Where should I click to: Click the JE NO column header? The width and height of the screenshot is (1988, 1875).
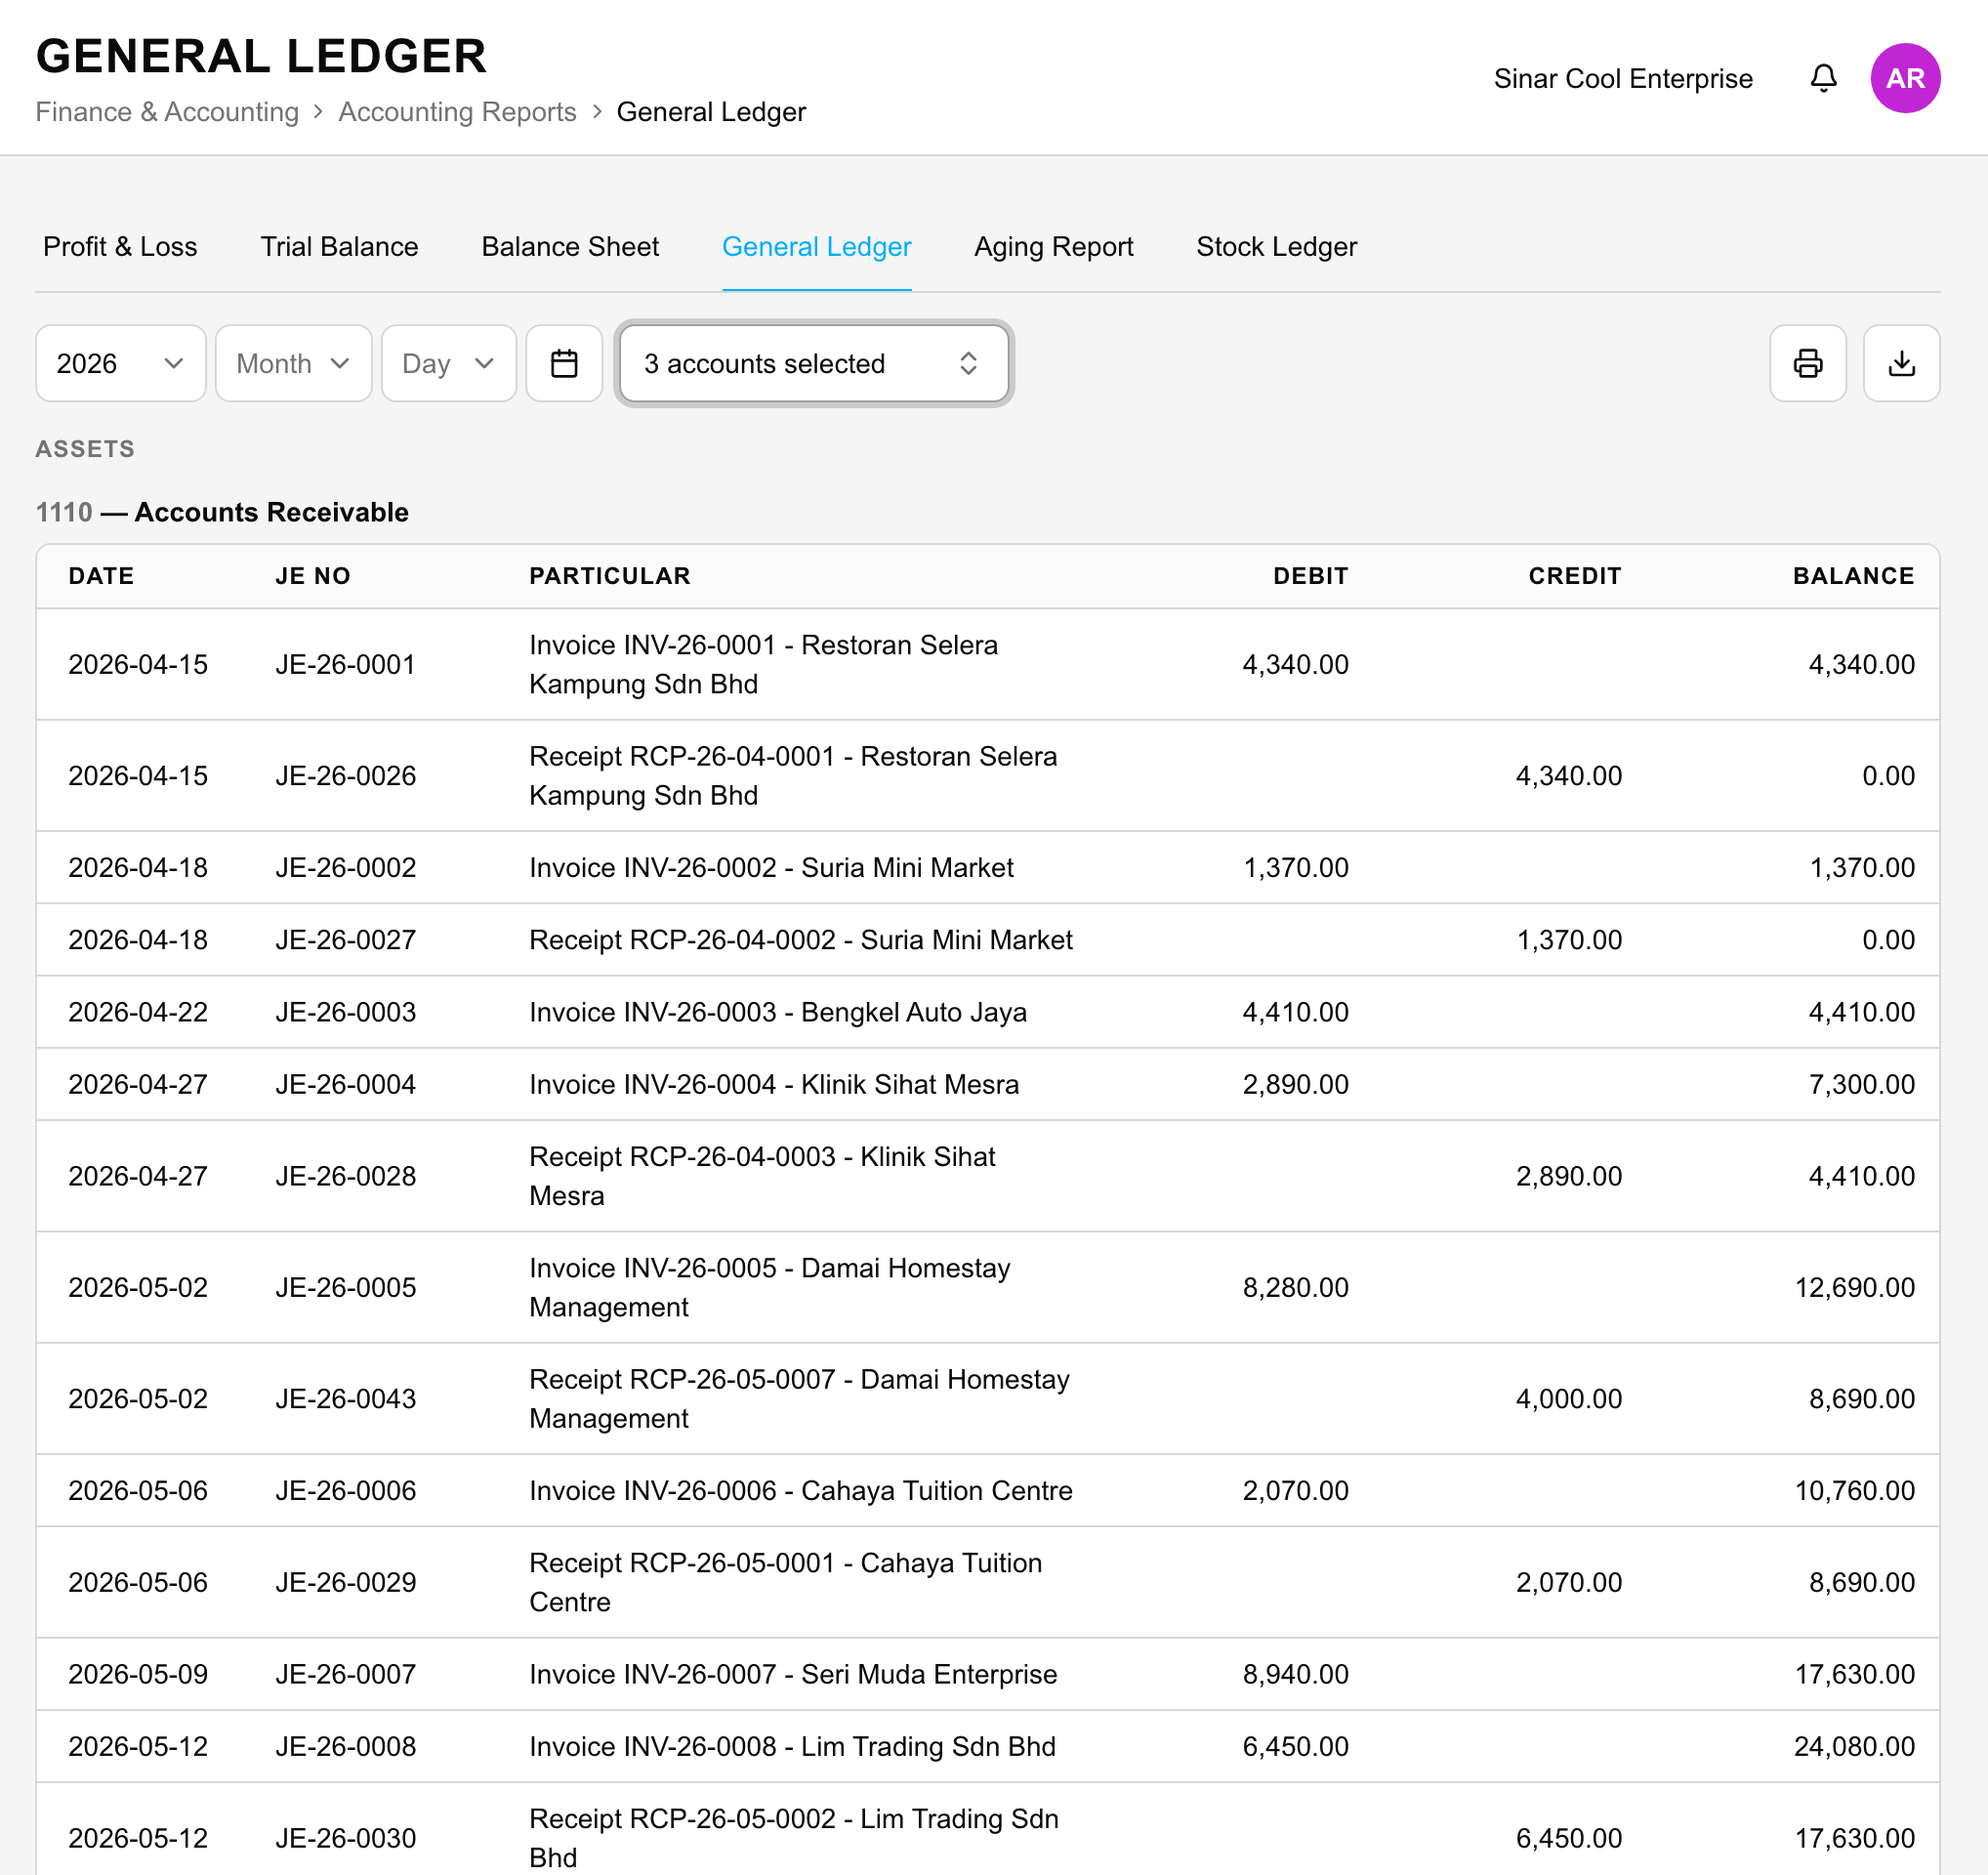(313, 576)
